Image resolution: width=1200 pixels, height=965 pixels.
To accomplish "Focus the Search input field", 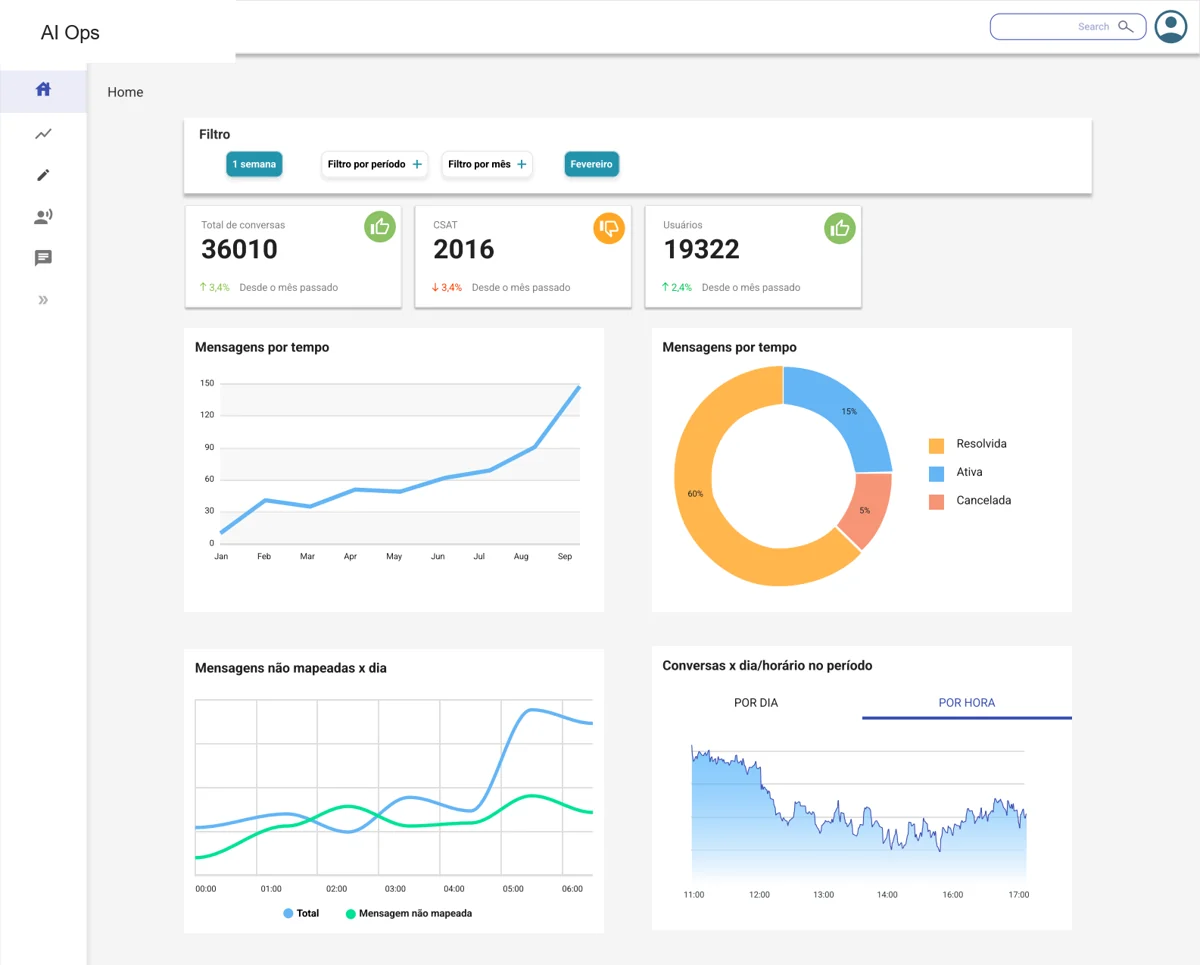I will pos(1068,27).
